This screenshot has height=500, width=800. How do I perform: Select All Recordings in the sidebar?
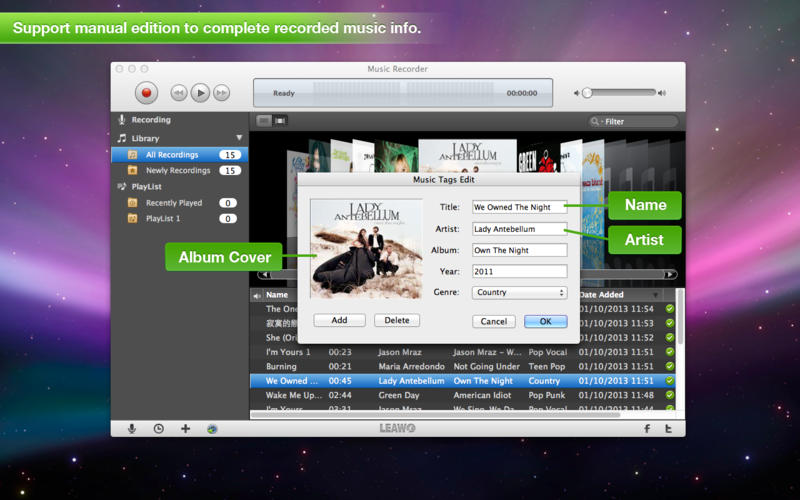[x=180, y=155]
